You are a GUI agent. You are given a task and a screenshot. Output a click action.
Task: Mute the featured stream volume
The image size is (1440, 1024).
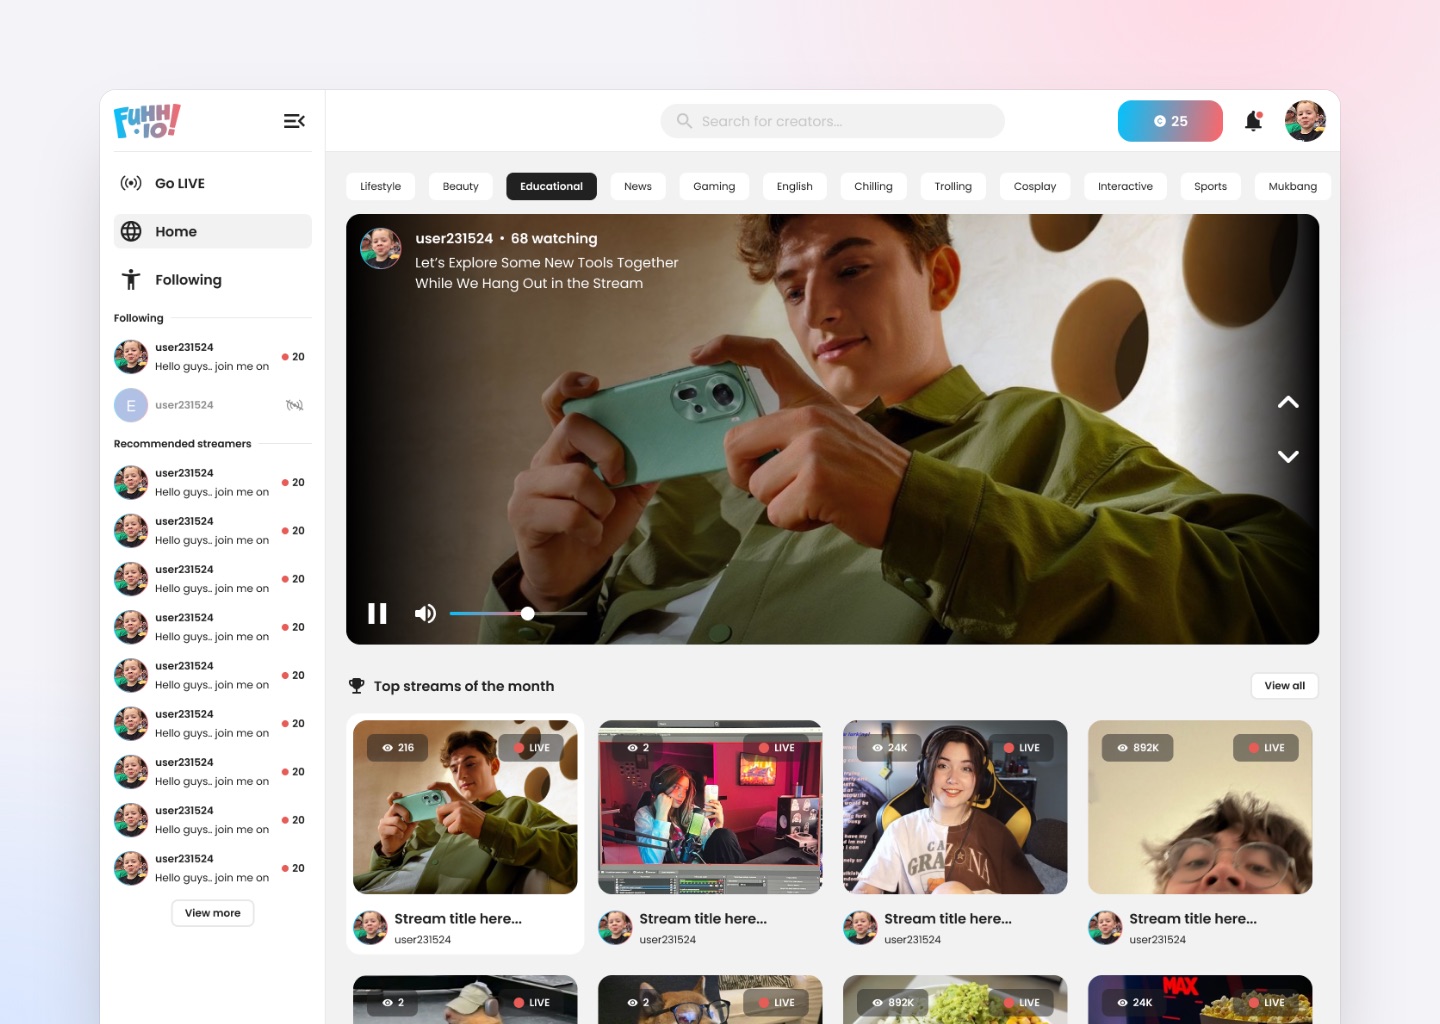click(425, 613)
